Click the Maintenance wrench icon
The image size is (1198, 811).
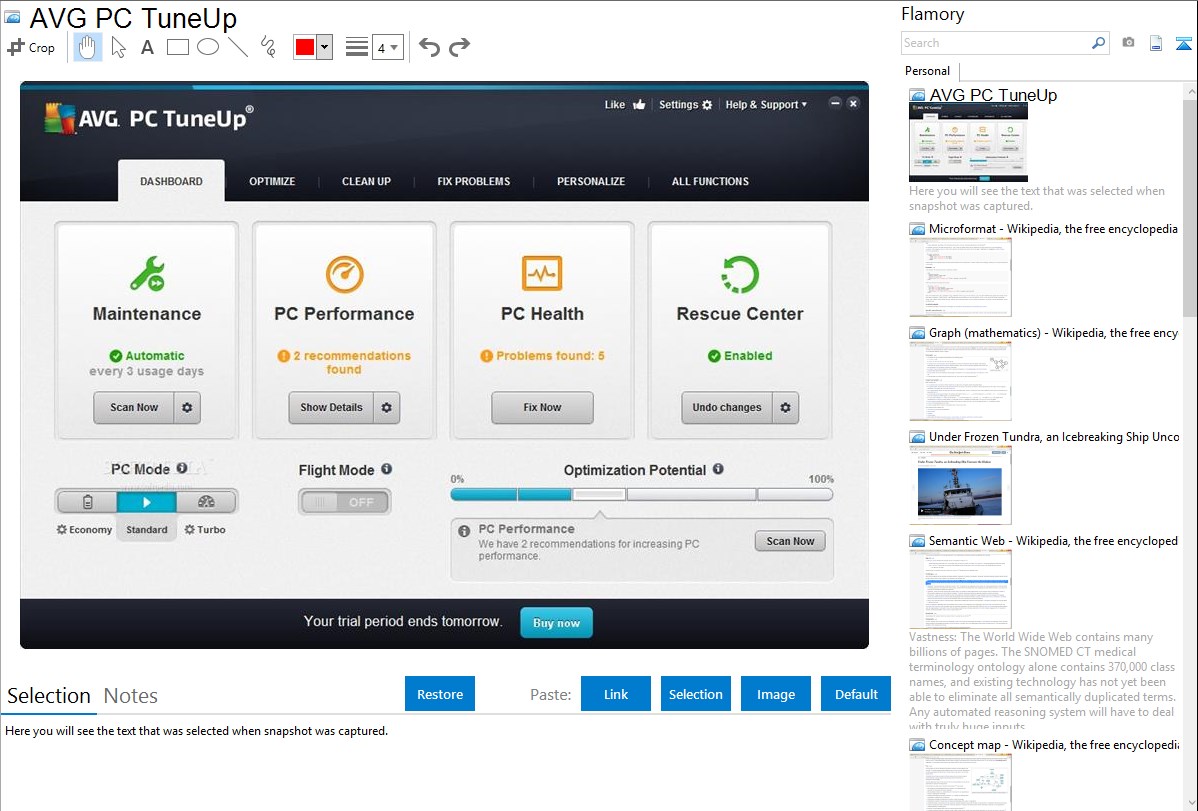(147, 274)
